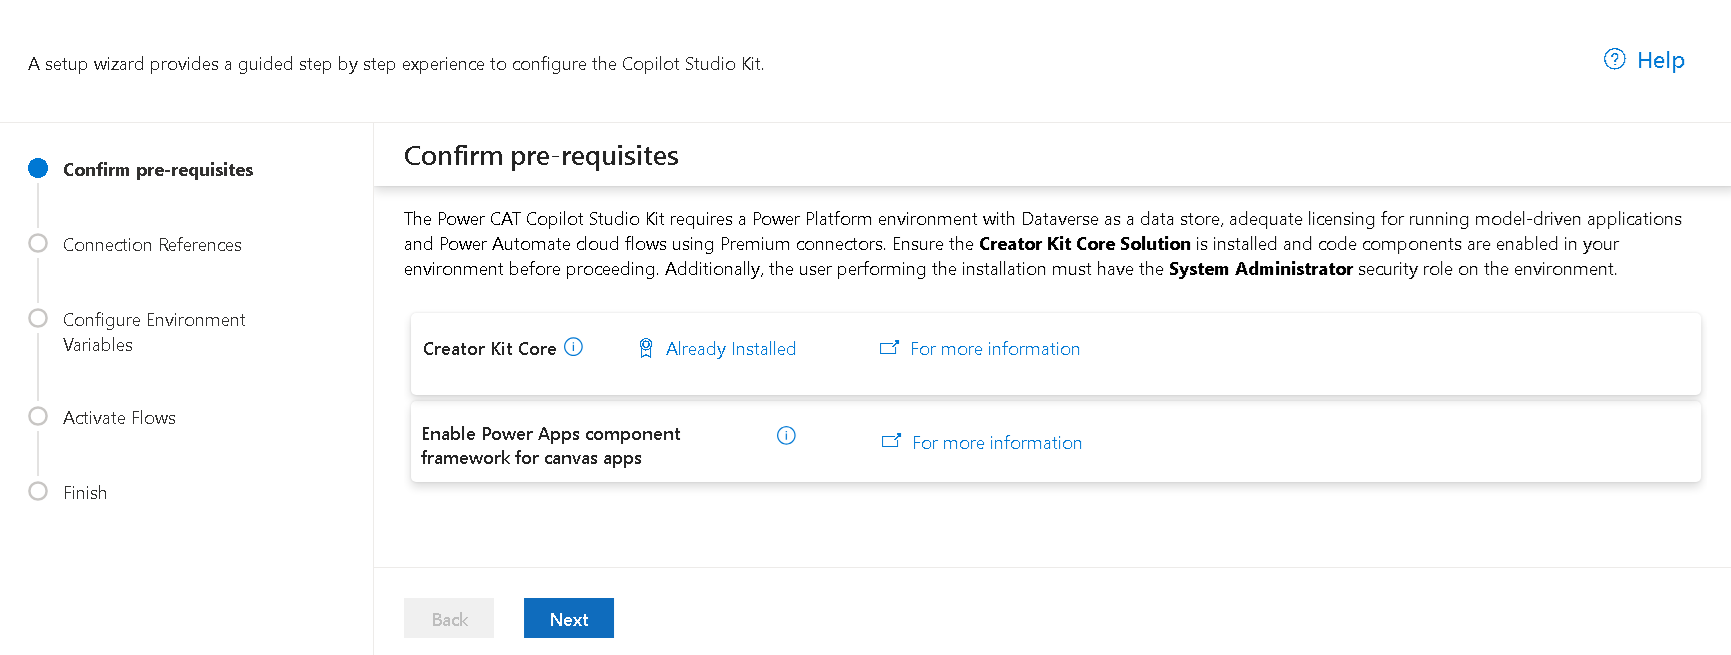
Task: Click info icon beside Creator Kit Core
Action: click(573, 347)
